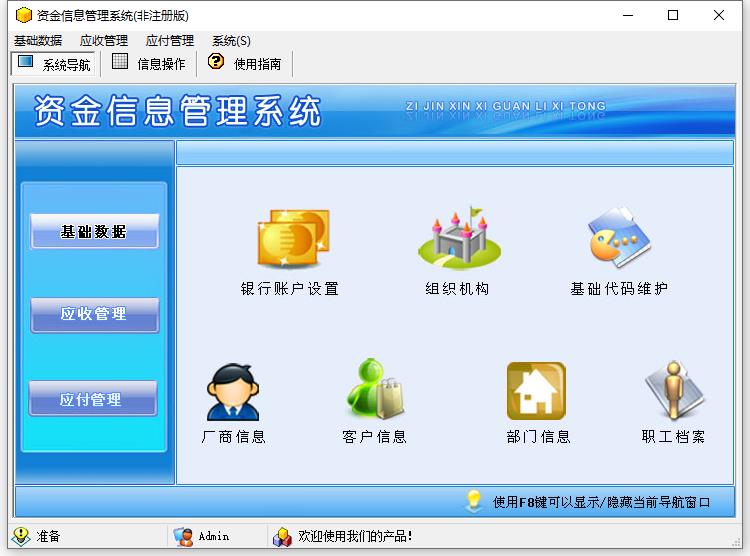Open the 组织机构 castle icon
The height and width of the screenshot is (556, 750).
459,238
